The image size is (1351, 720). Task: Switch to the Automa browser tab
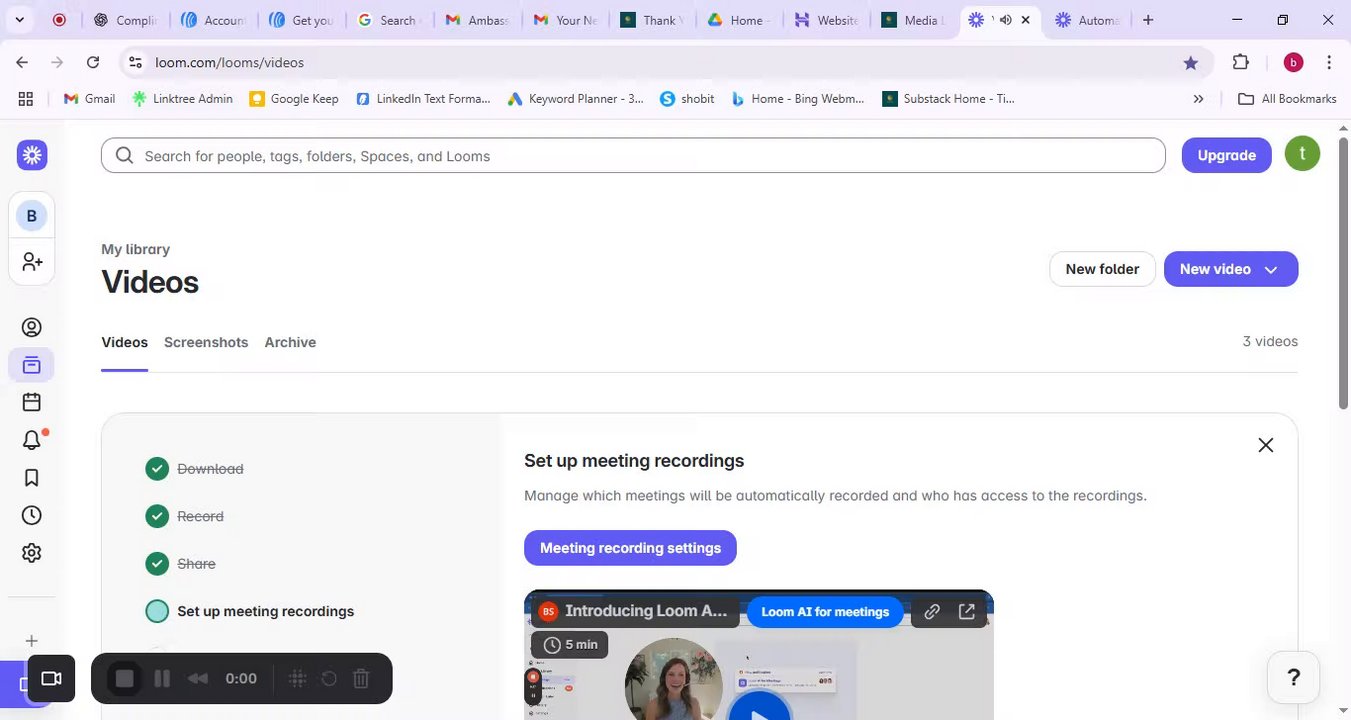[1087, 20]
